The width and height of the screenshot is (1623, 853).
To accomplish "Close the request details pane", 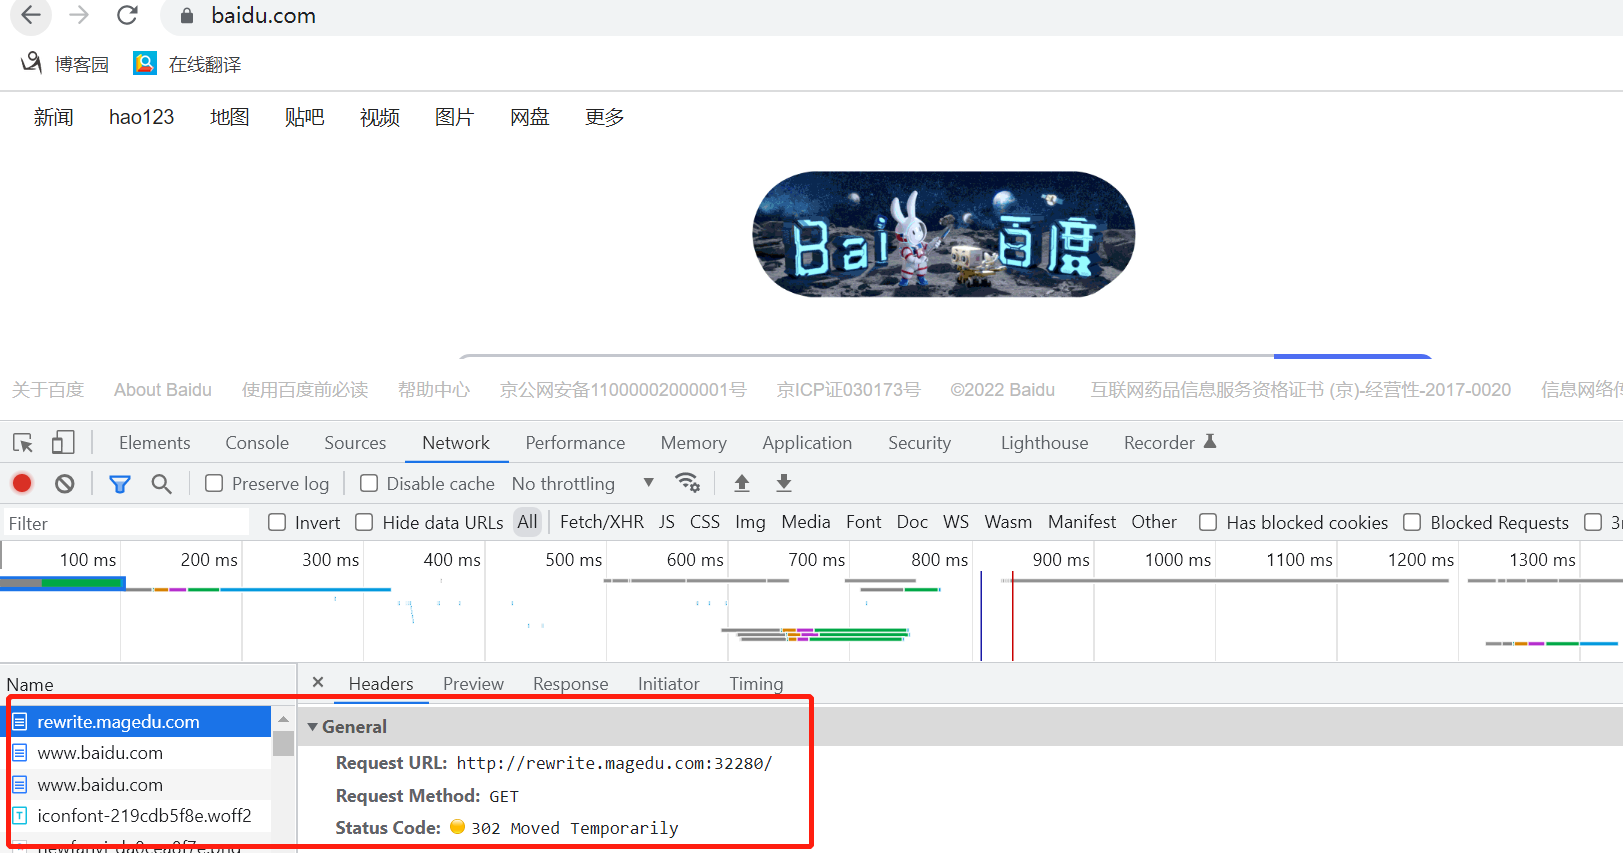I will point(318,682).
